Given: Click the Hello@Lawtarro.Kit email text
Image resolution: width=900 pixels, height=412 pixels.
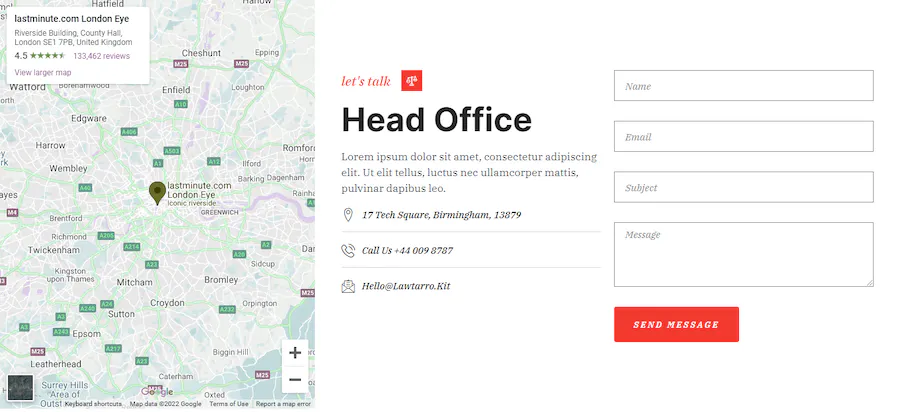Looking at the screenshot, I should 406,286.
